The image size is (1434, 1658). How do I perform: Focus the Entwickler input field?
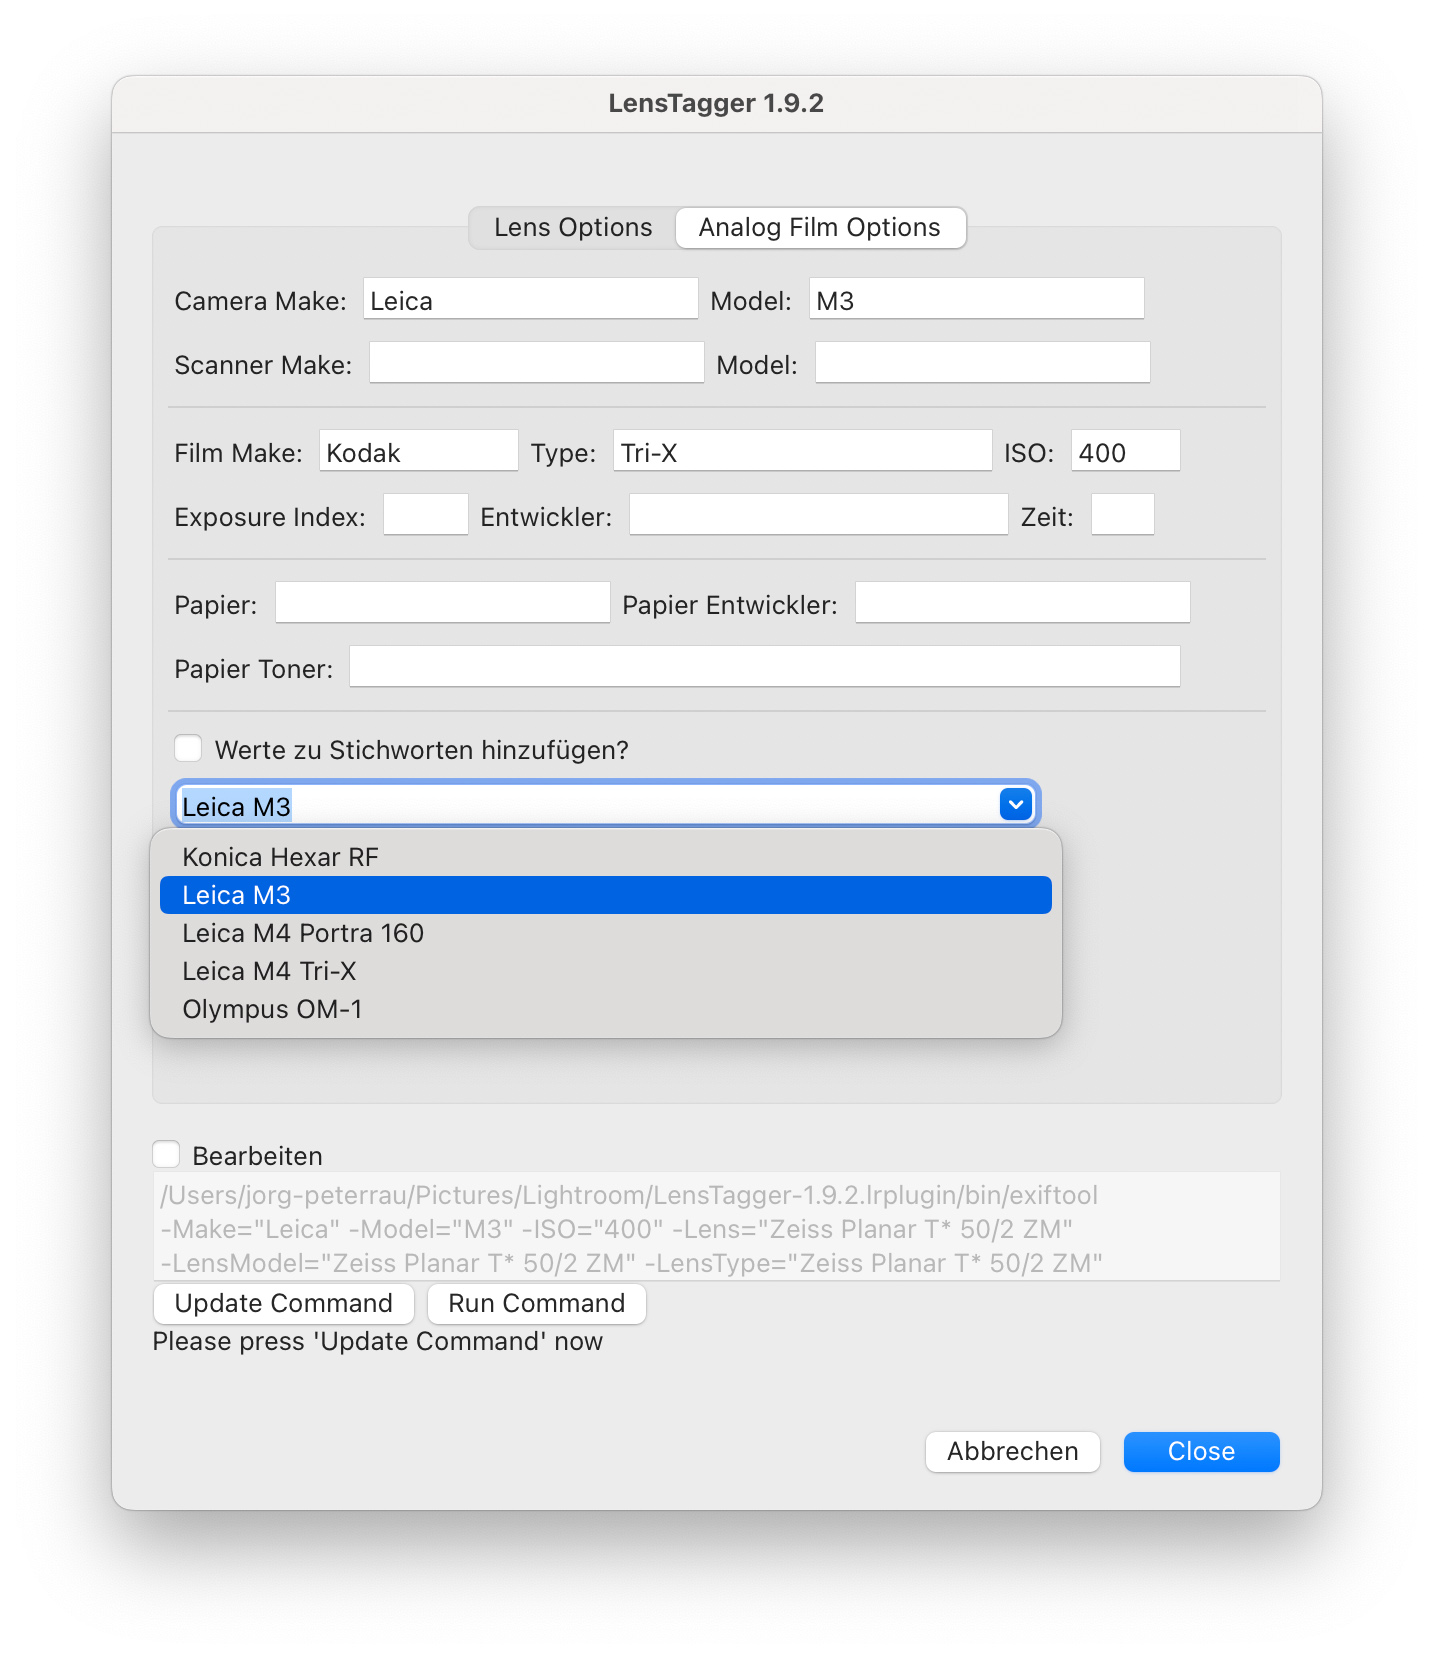(818, 515)
